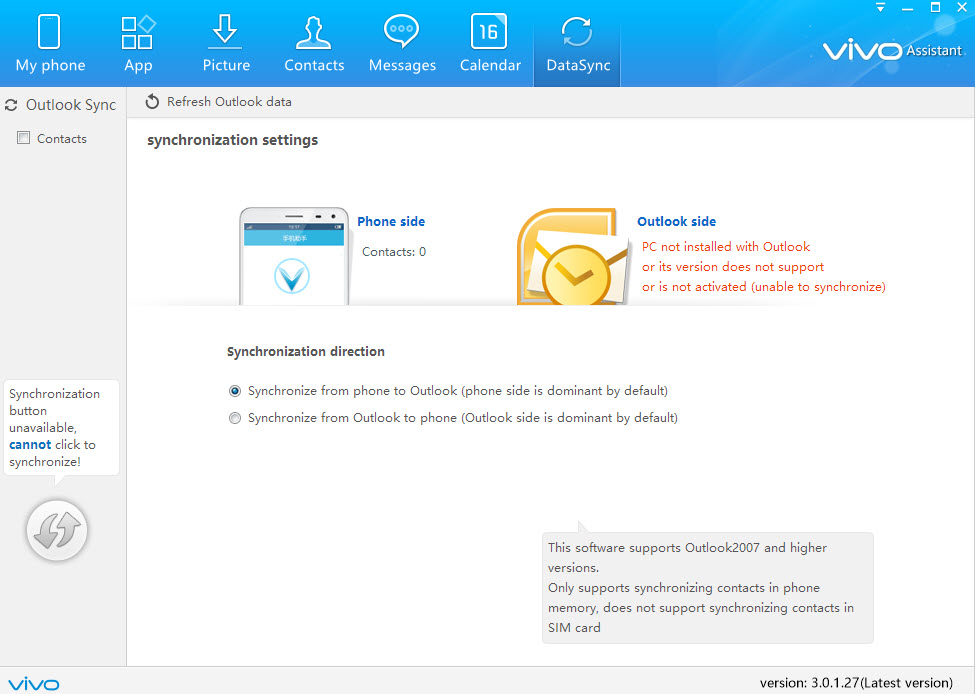The image size is (975, 694).
Task: Choose Synchronize from Outlook to phone
Action: [235, 418]
